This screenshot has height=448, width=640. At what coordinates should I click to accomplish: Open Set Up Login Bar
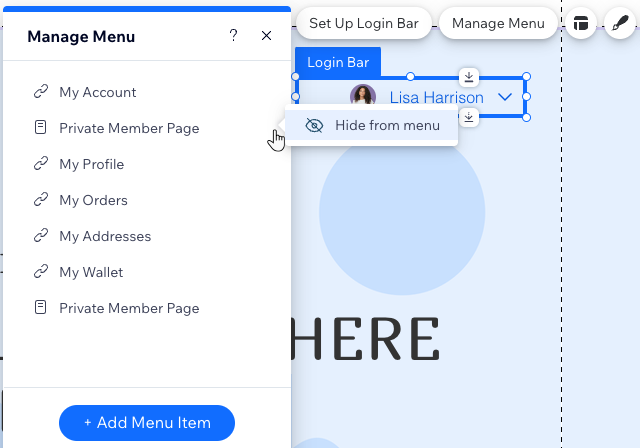[x=364, y=23]
